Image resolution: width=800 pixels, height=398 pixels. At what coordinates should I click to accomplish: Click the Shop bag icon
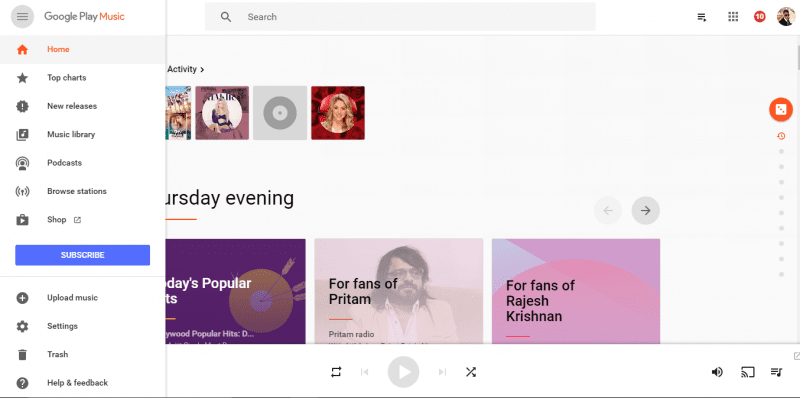(22, 220)
